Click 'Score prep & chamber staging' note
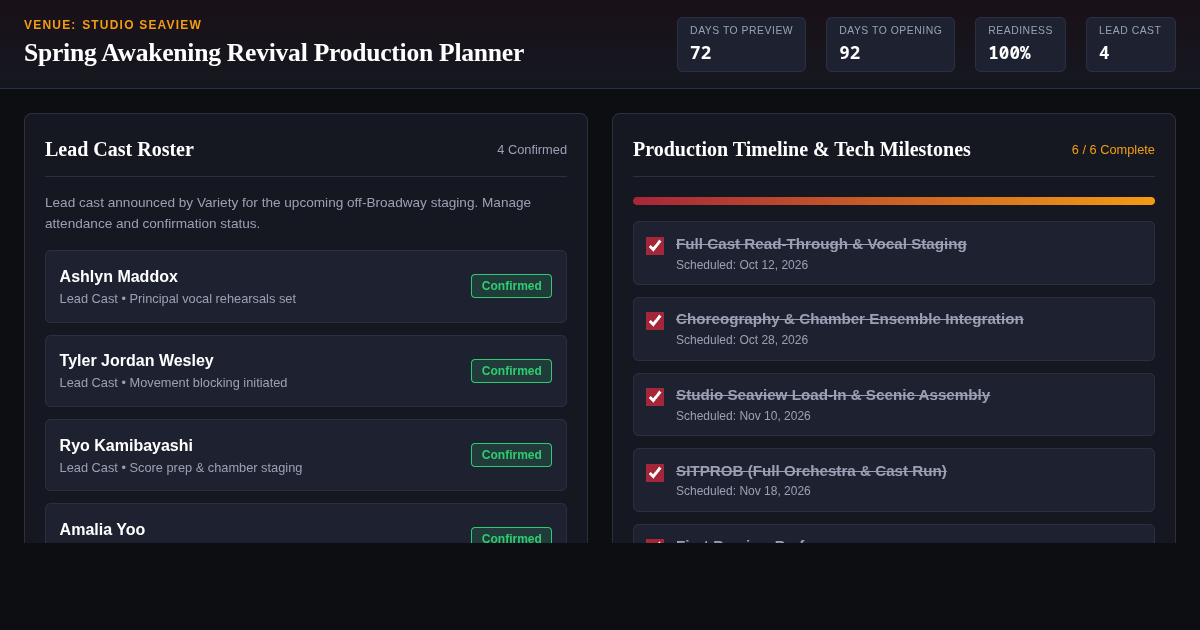1200x630 pixels. tap(216, 468)
